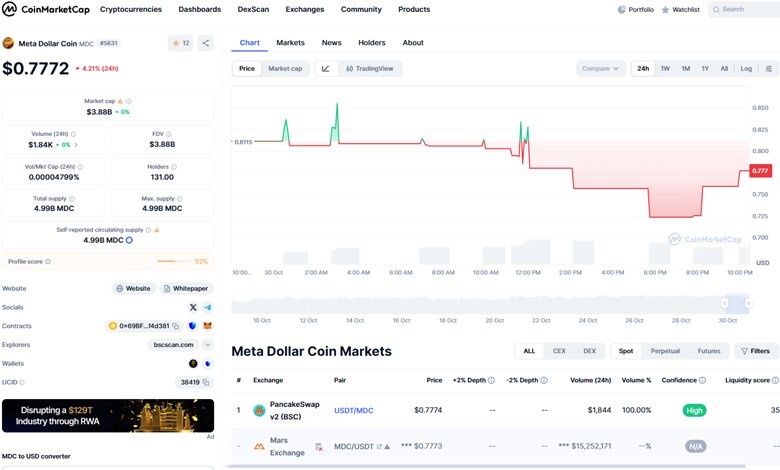Click the shield icon next to contract
Image resolution: width=780 pixels, height=470 pixels.
point(193,326)
